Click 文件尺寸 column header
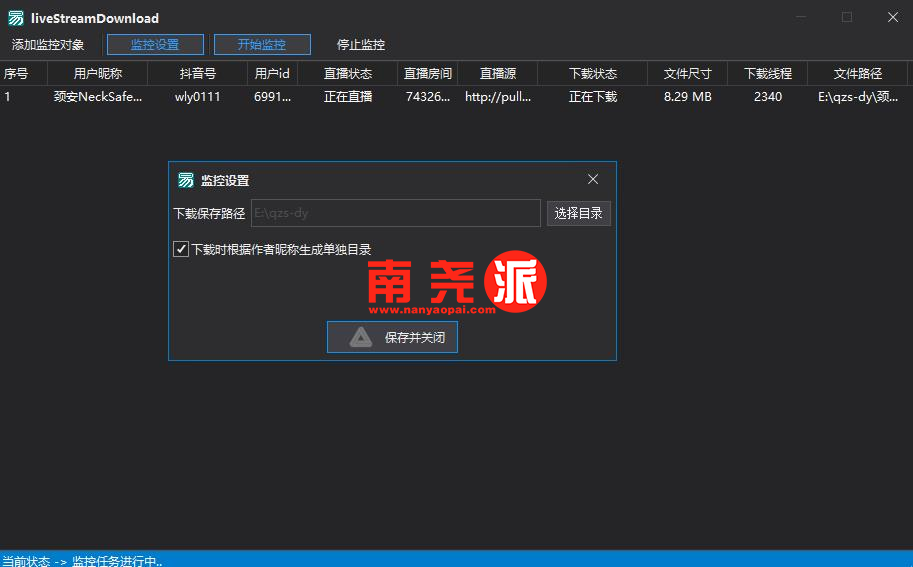Viewport: 913px width, 567px height. point(688,73)
